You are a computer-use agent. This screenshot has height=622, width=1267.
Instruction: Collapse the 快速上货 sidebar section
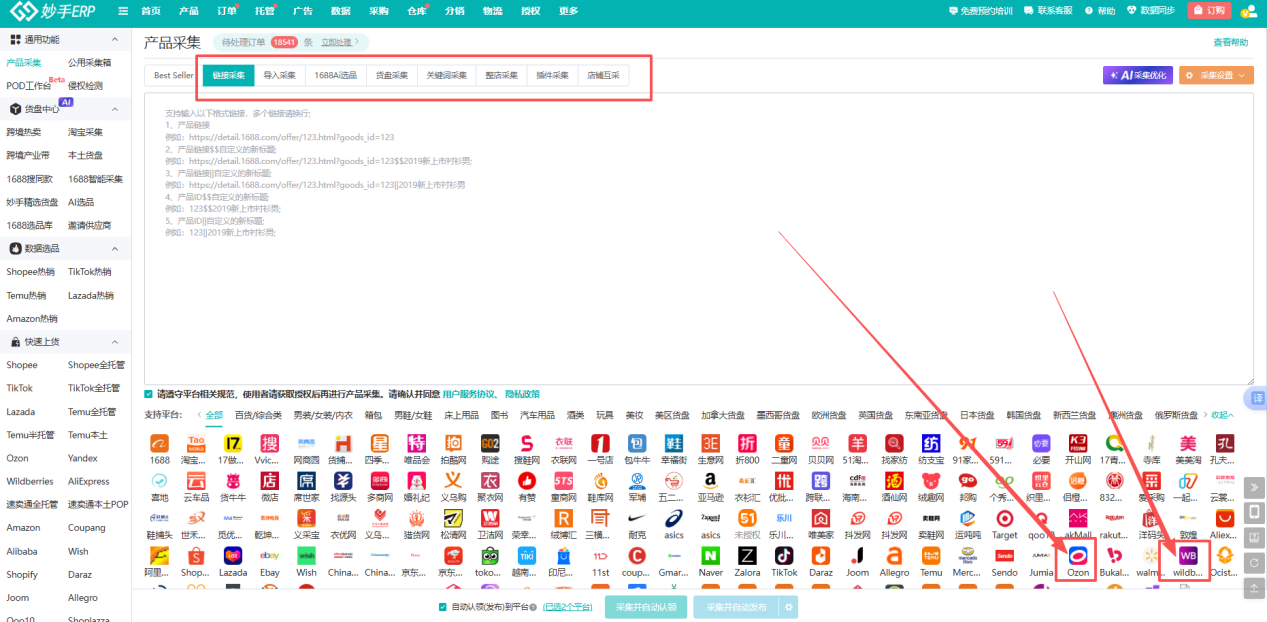[x=115, y=342]
